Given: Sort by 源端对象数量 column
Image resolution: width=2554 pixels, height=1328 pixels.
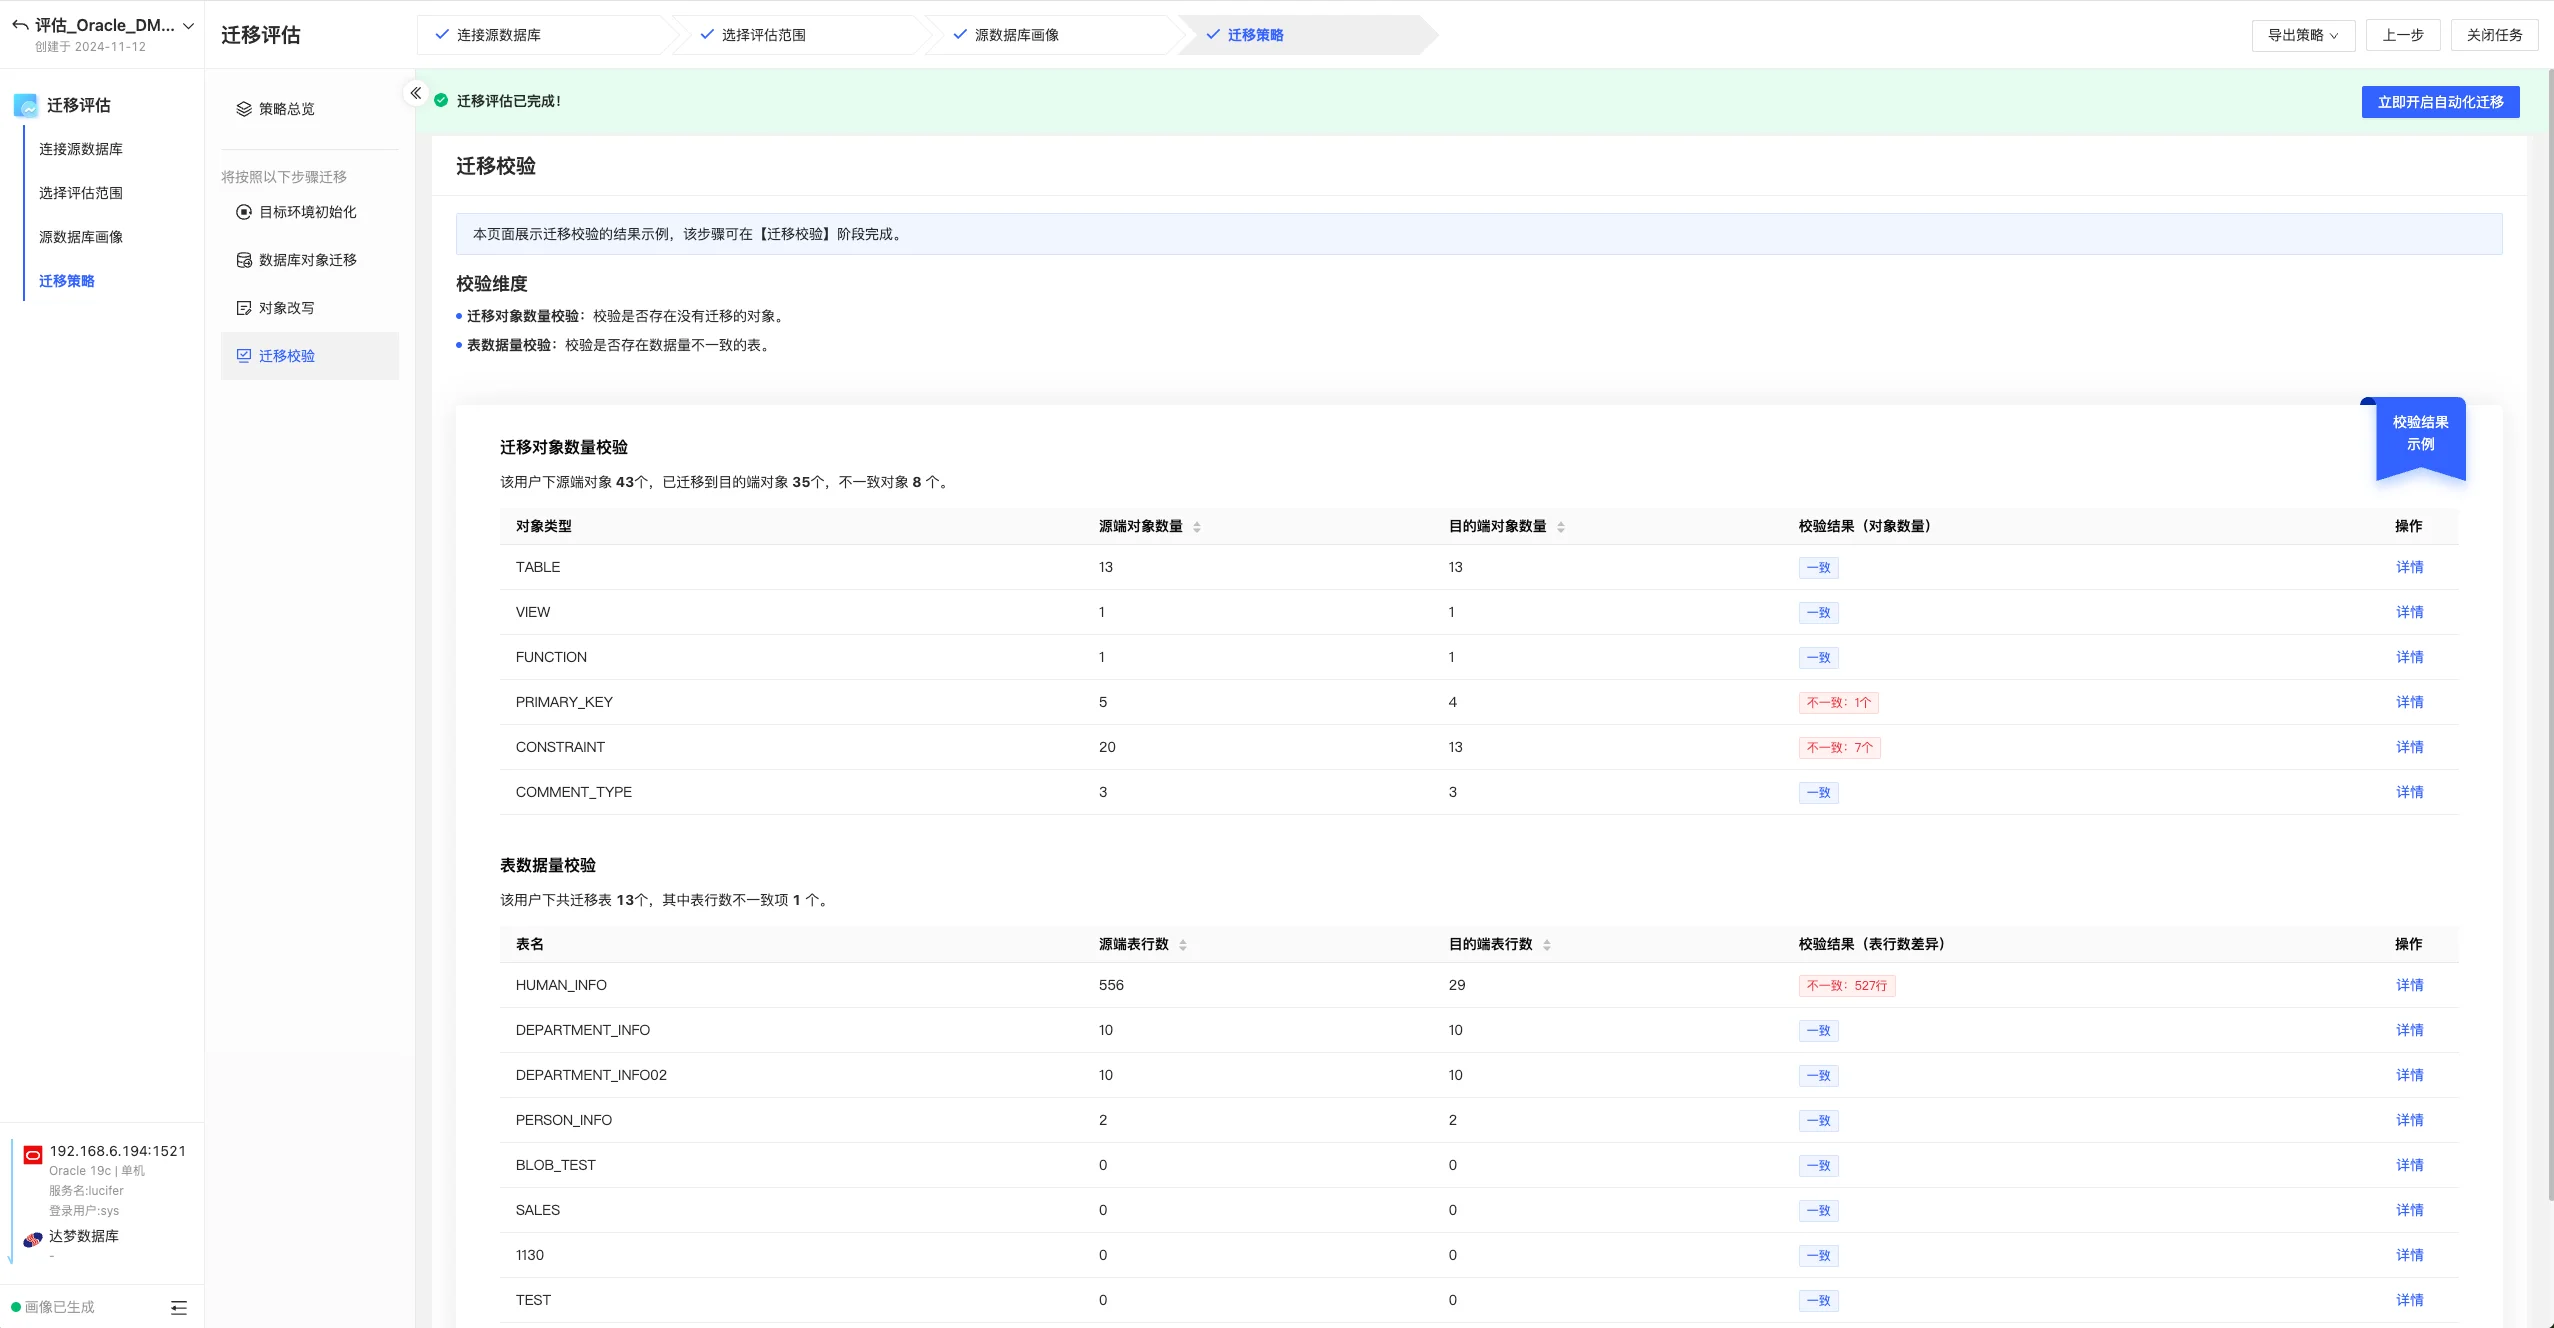Looking at the screenshot, I should (1196, 527).
